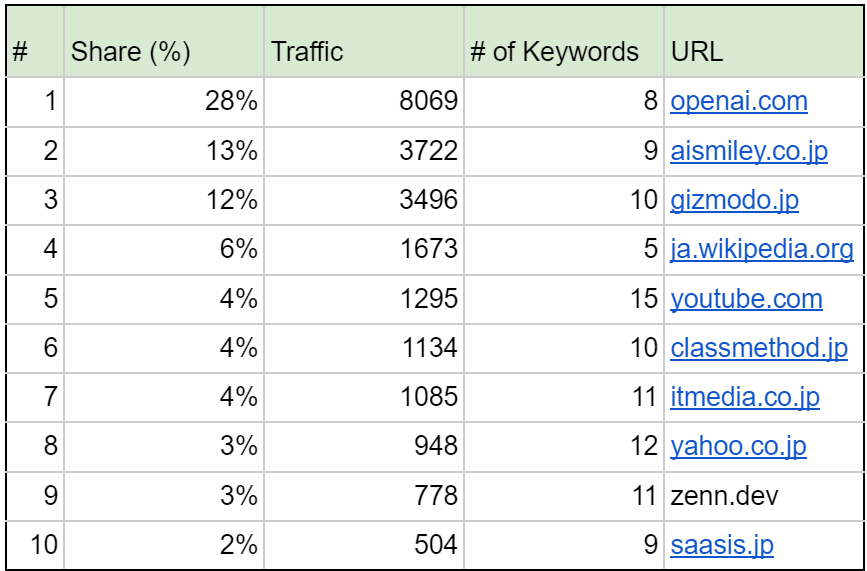Image resolution: width=867 pixels, height=571 pixels.
Task: Select the # of Keywords header
Action: [x=564, y=52]
